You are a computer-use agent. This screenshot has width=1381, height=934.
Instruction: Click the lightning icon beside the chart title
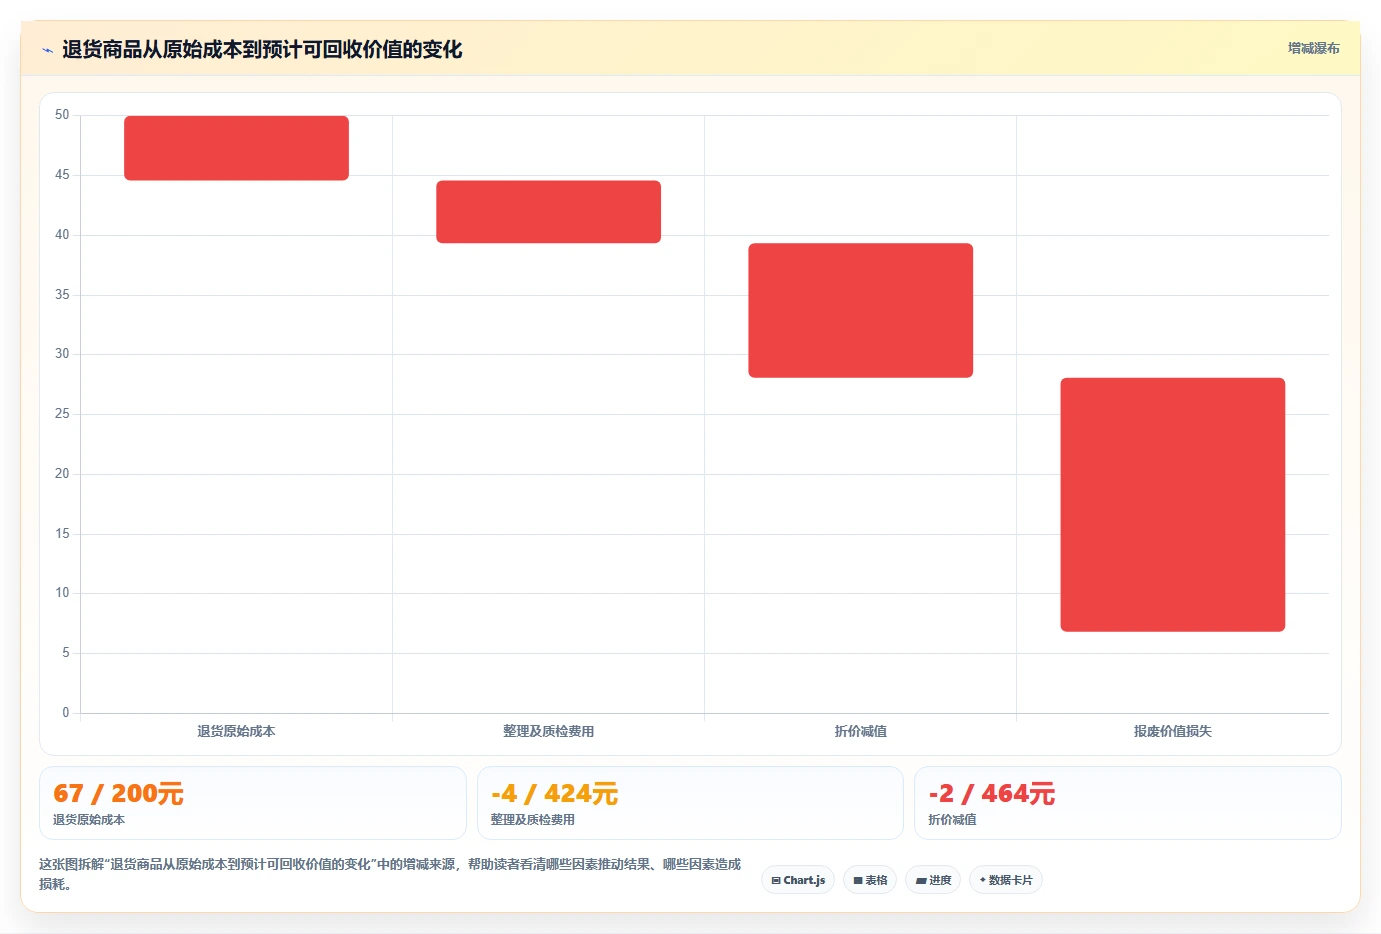click(x=47, y=50)
